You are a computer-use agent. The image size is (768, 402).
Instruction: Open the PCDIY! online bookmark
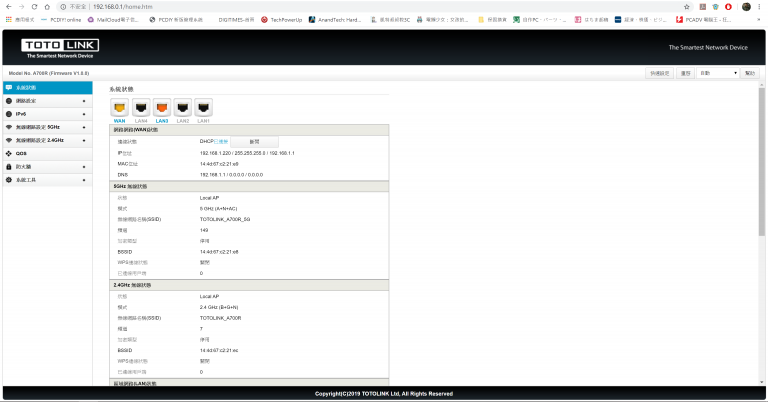tap(61, 20)
